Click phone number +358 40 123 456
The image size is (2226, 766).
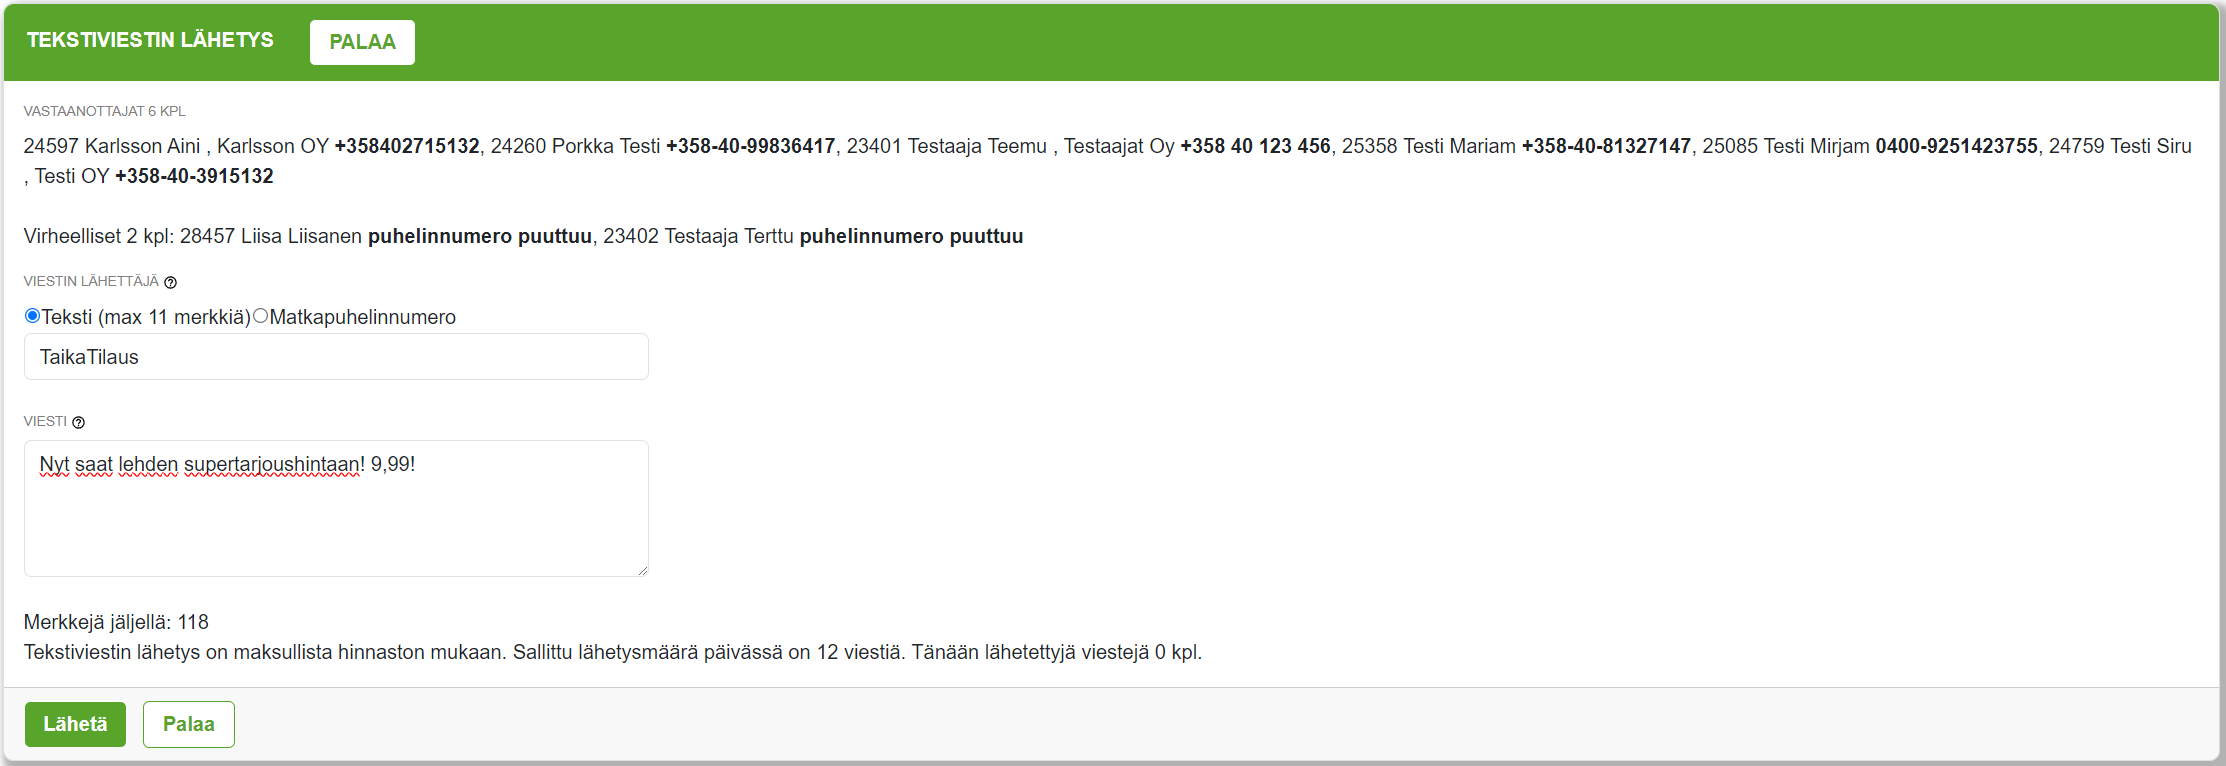coord(1255,146)
